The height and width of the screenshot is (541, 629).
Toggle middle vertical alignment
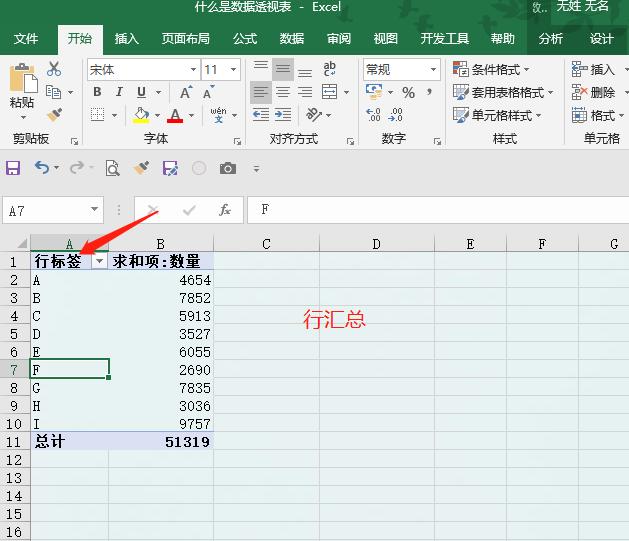[x=283, y=69]
